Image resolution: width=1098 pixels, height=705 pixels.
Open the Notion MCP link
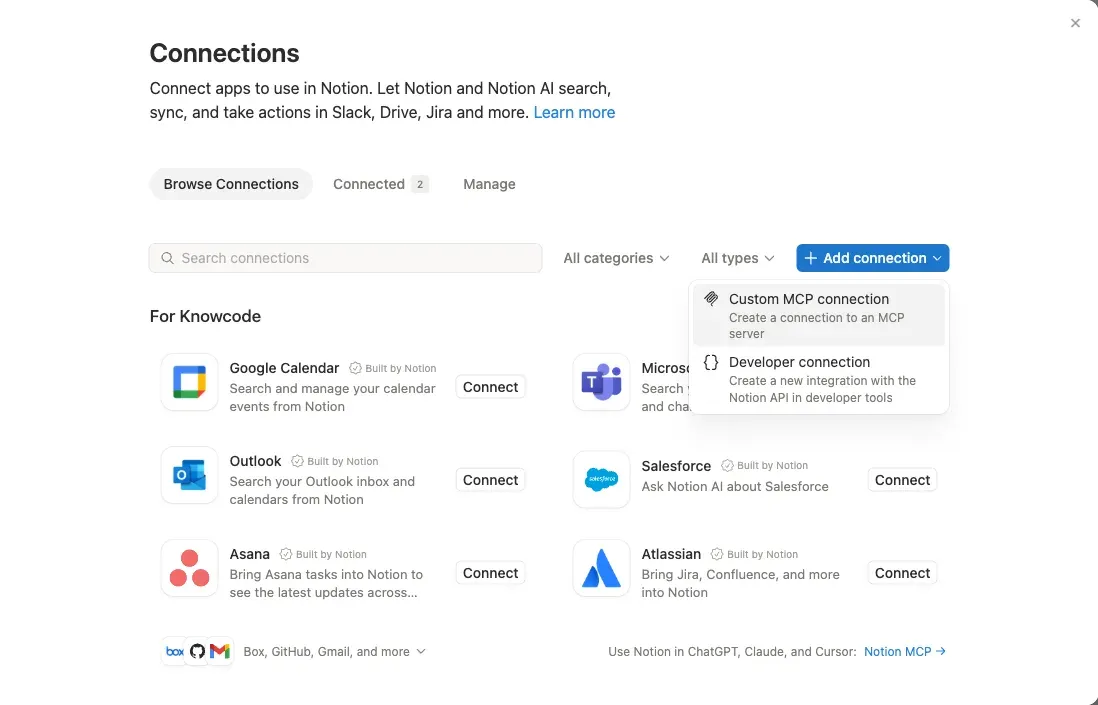pyautogui.click(x=905, y=652)
